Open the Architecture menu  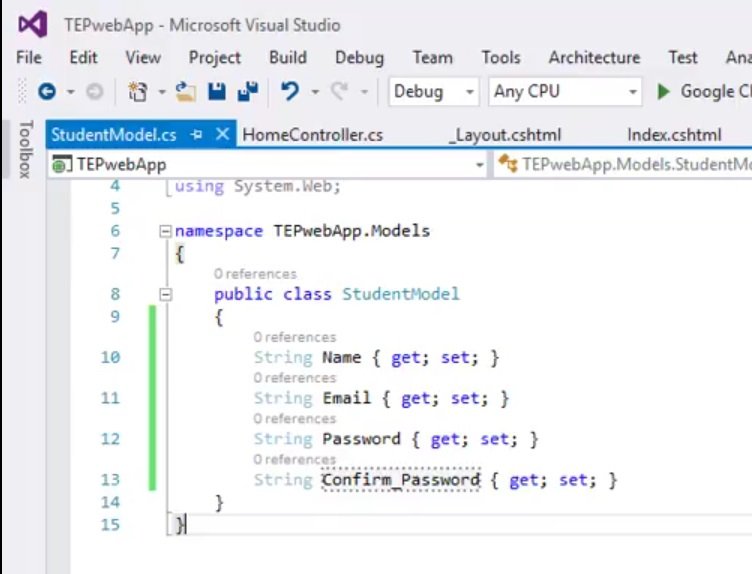[594, 58]
